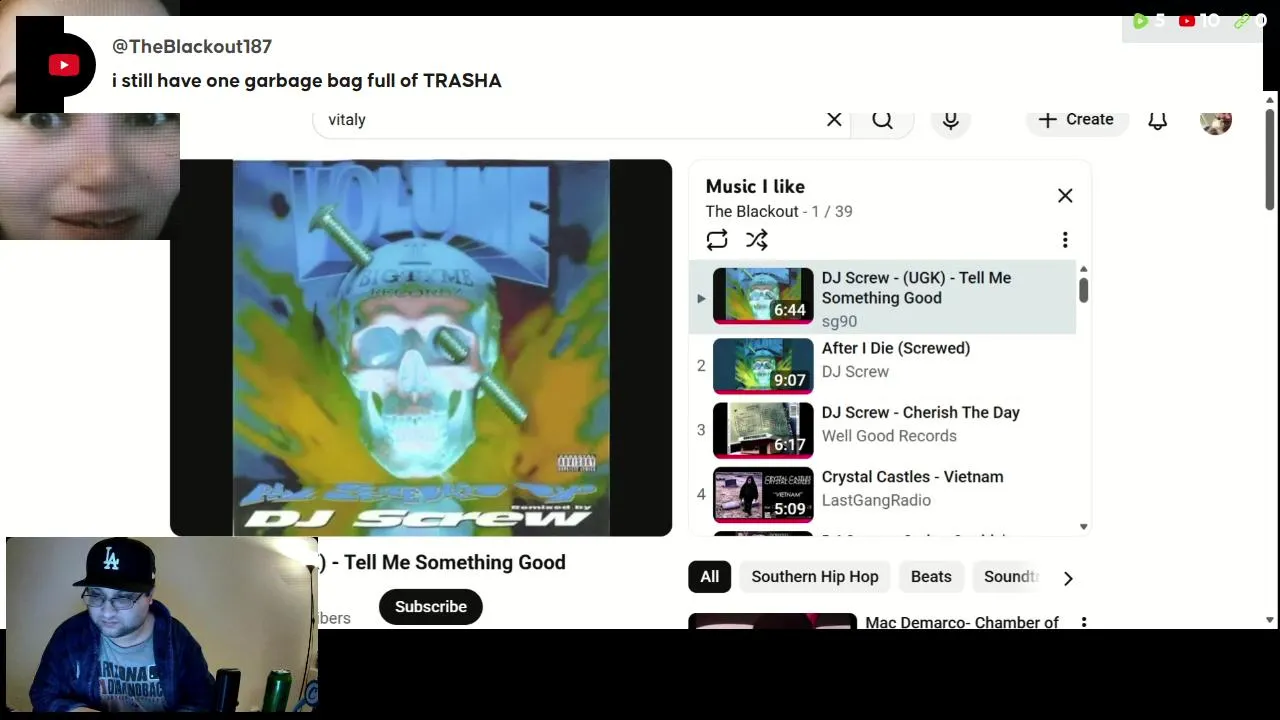Close the Music I like playlist panel
1280x720 pixels.
1065,196
